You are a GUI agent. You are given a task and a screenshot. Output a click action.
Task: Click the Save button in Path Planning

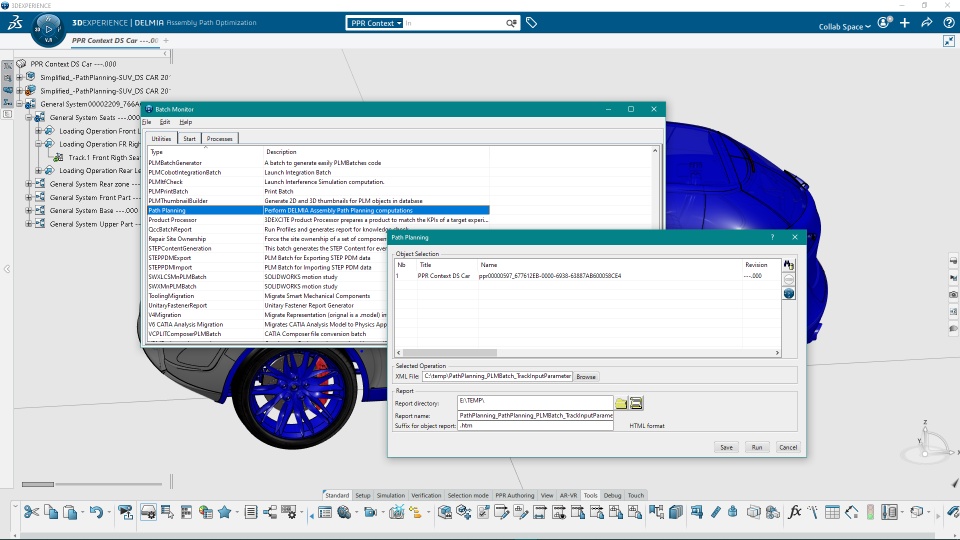click(x=726, y=447)
